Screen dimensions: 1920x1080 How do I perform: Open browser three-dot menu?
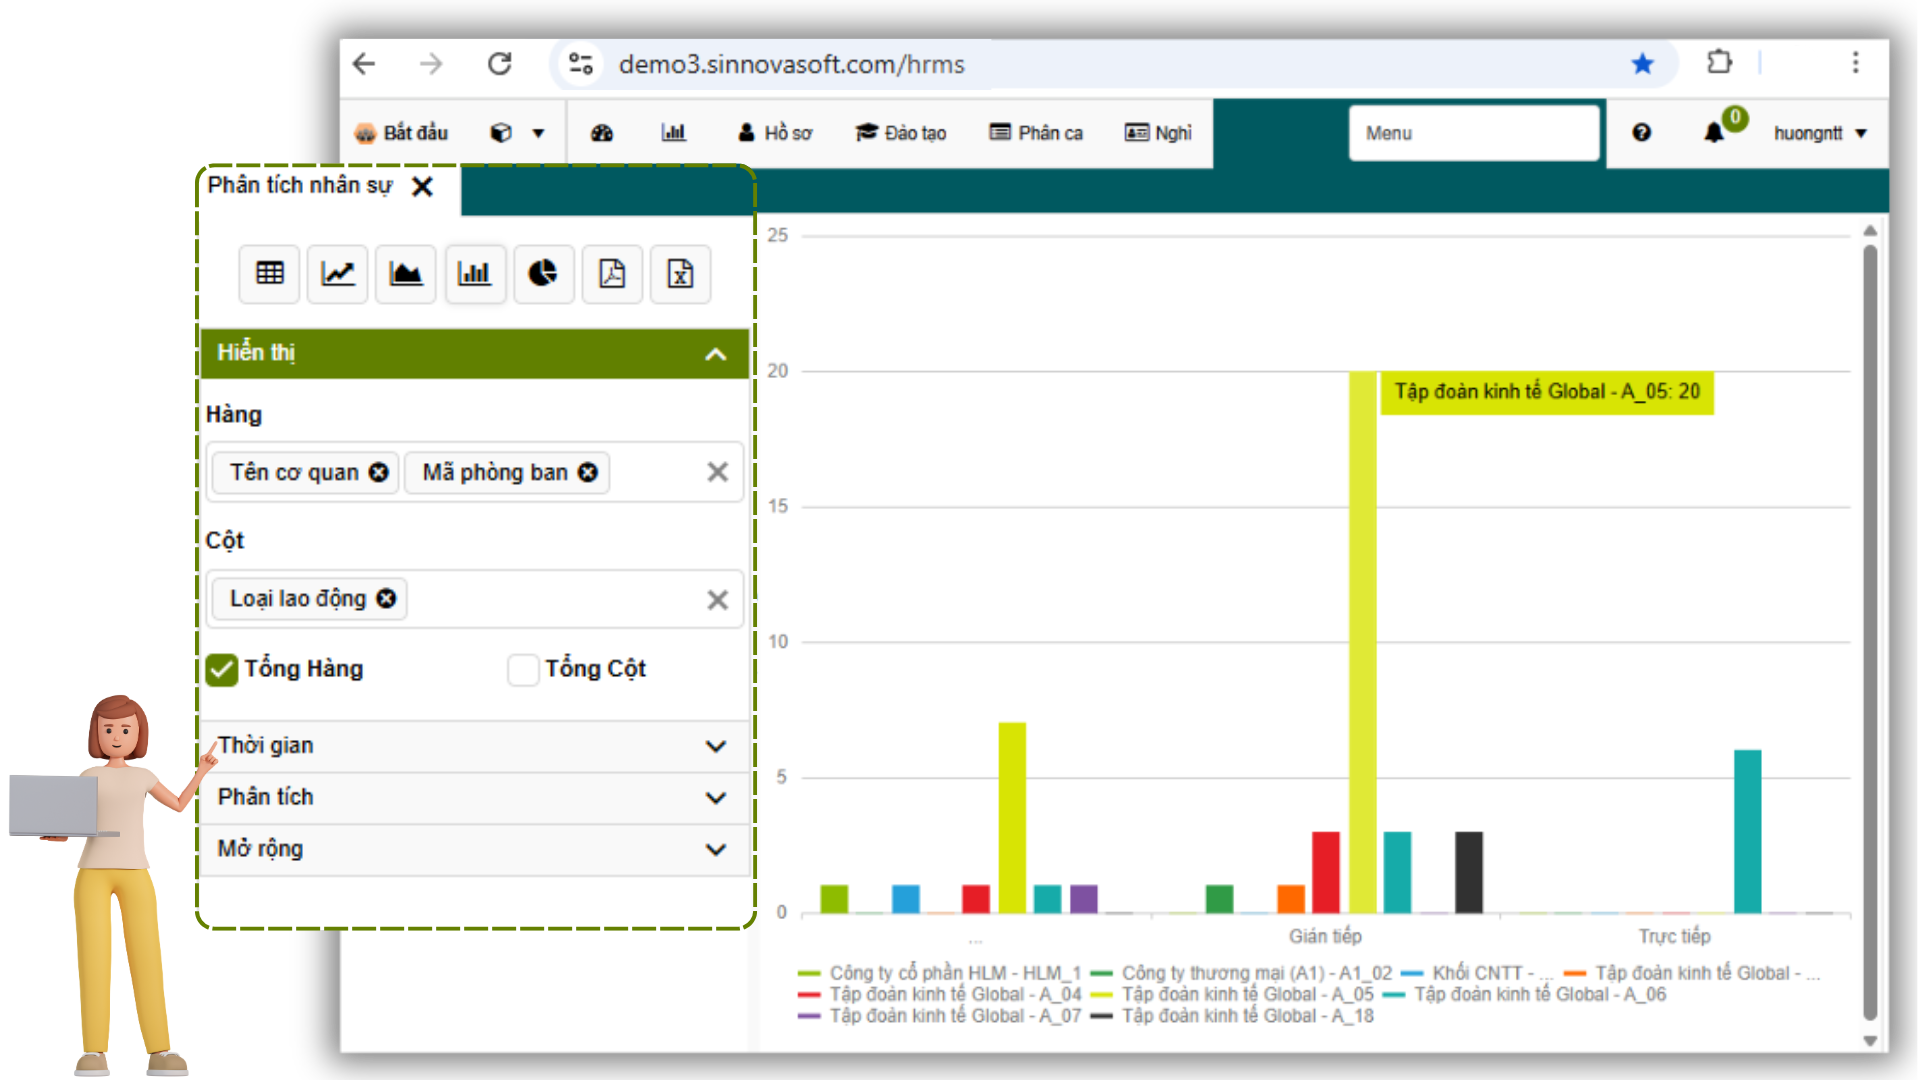pyautogui.click(x=1855, y=62)
